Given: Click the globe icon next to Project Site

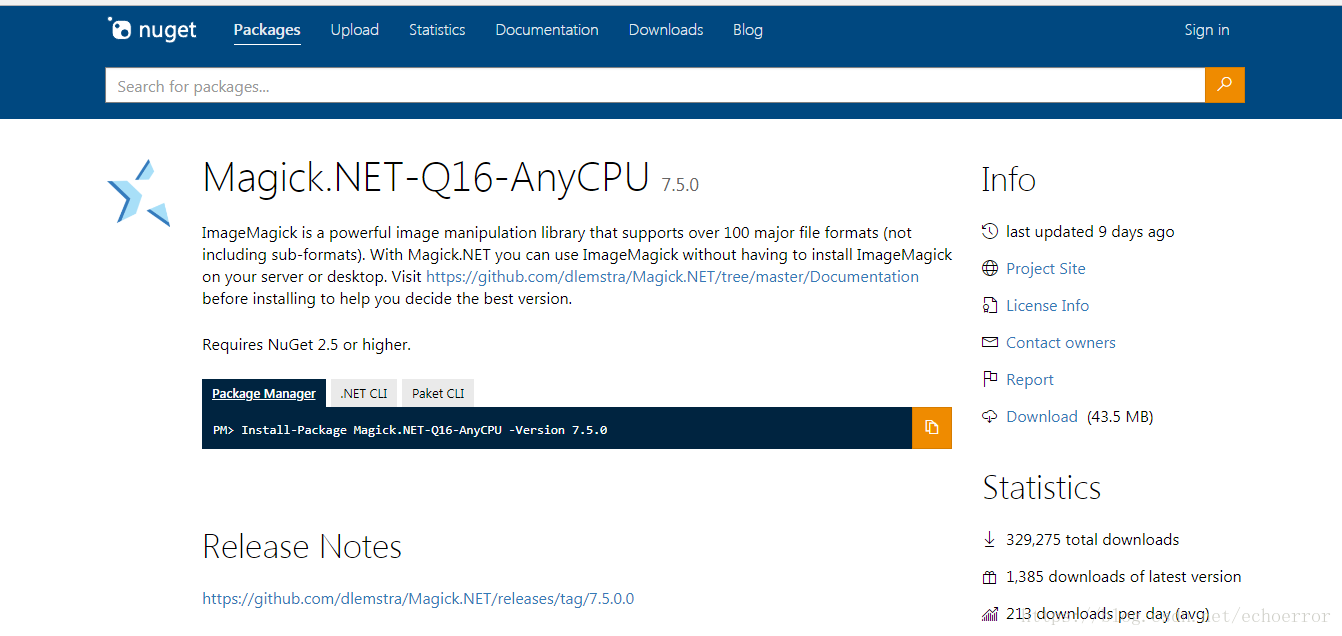Looking at the screenshot, I should tap(990, 268).
